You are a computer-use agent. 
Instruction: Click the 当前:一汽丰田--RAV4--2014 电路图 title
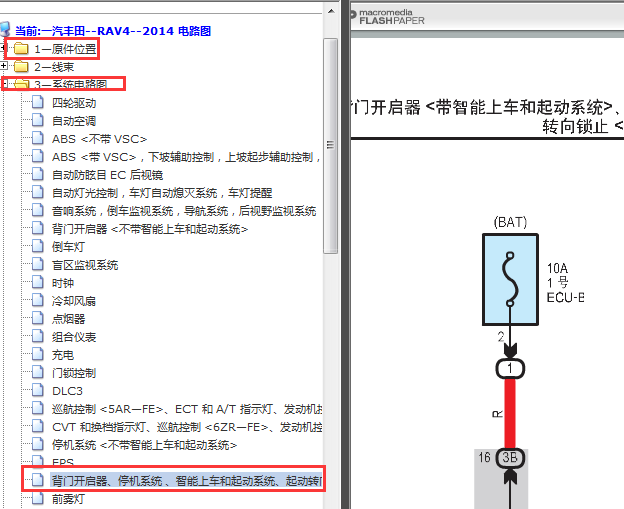click(113, 31)
